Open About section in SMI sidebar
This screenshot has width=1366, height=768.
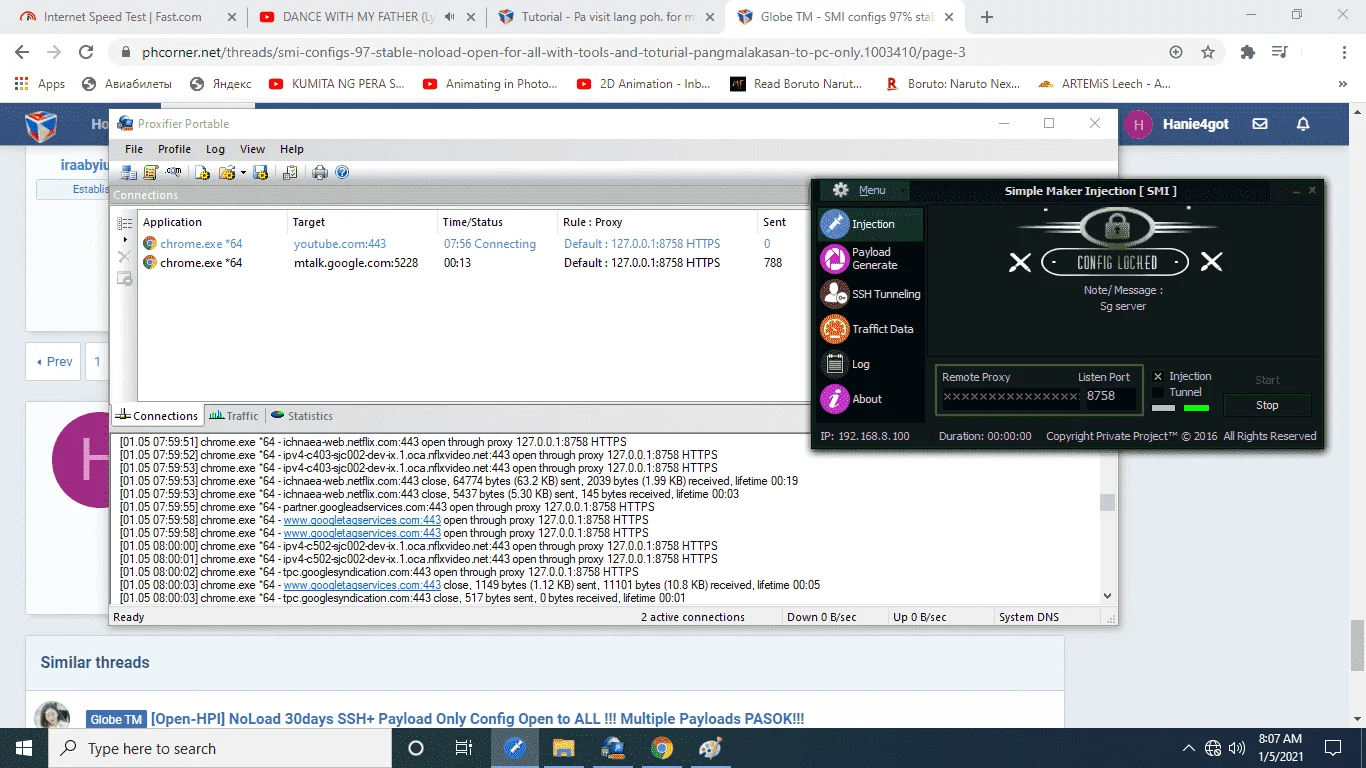871,399
